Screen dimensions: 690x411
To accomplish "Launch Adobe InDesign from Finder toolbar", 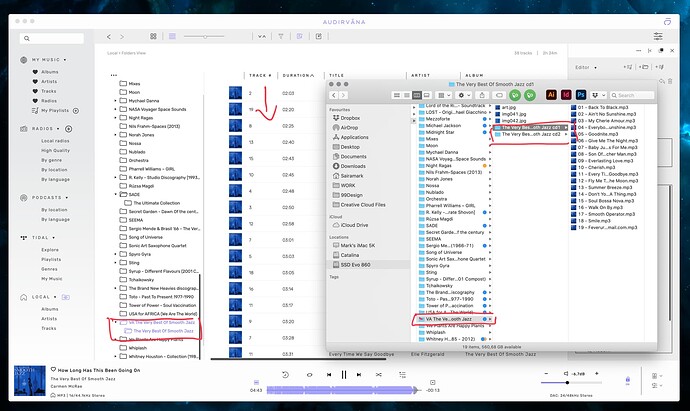I will (566, 95).
